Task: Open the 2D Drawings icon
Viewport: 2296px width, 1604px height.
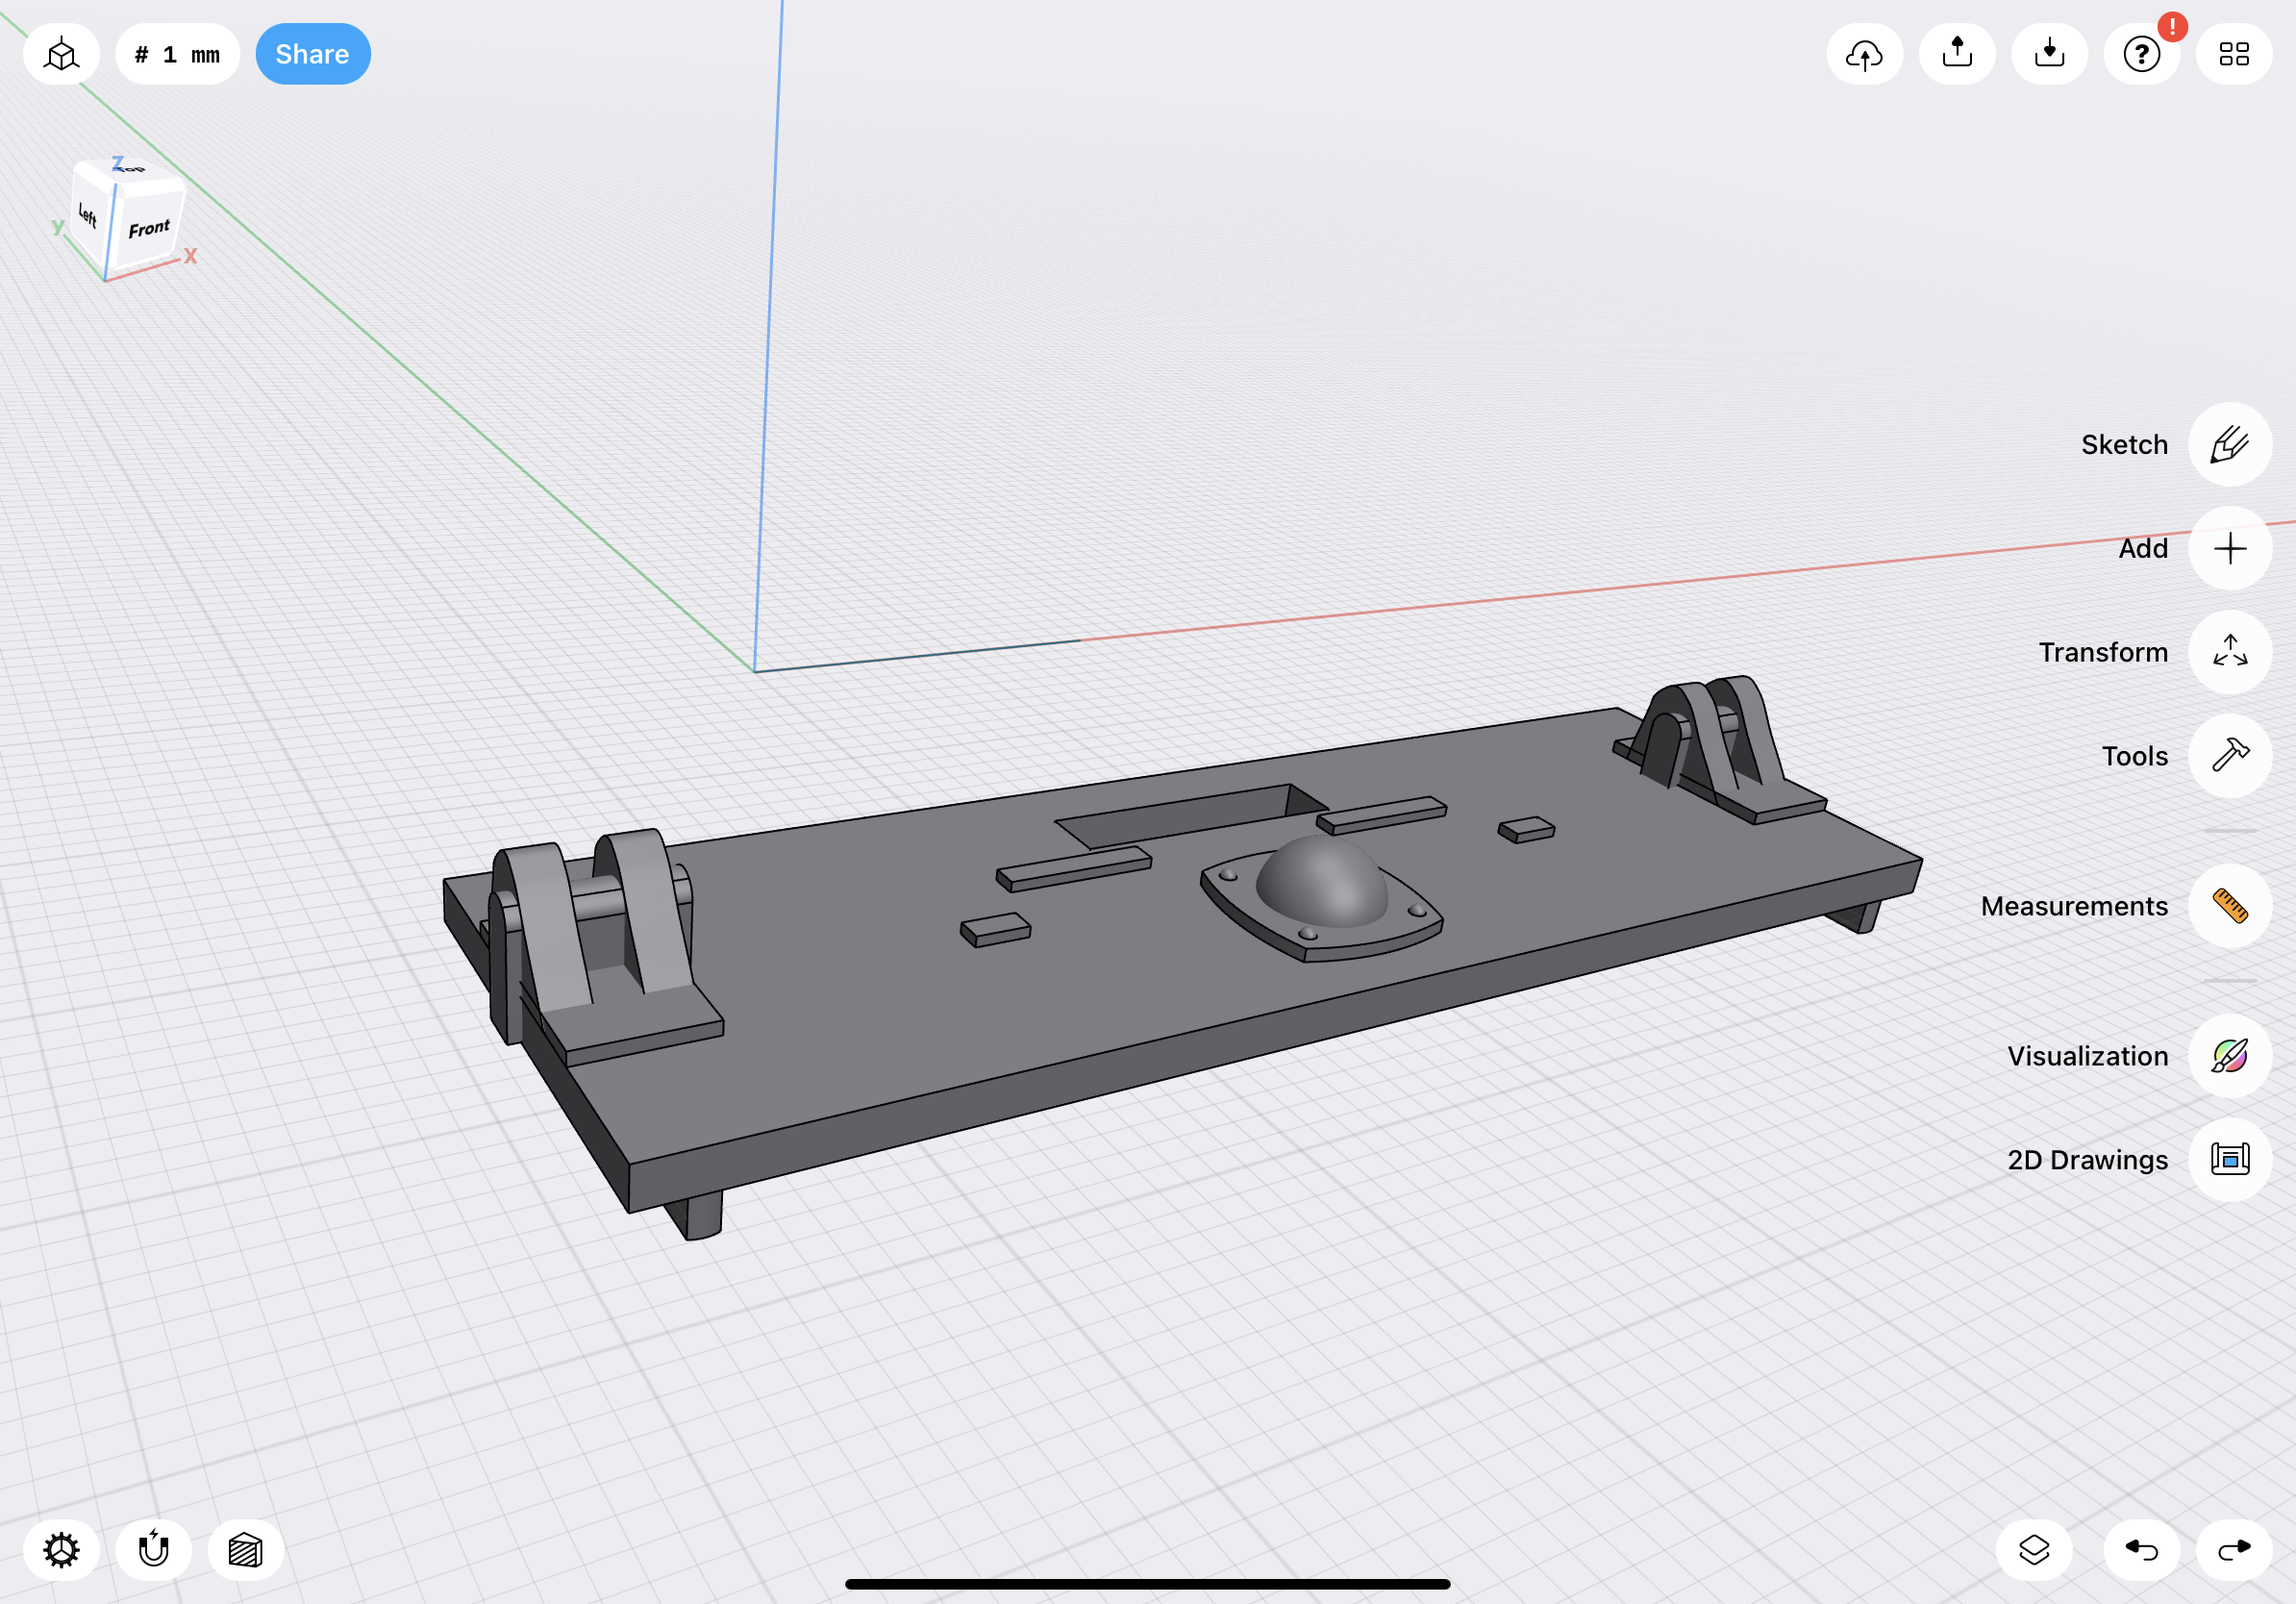Action: coord(2230,1160)
